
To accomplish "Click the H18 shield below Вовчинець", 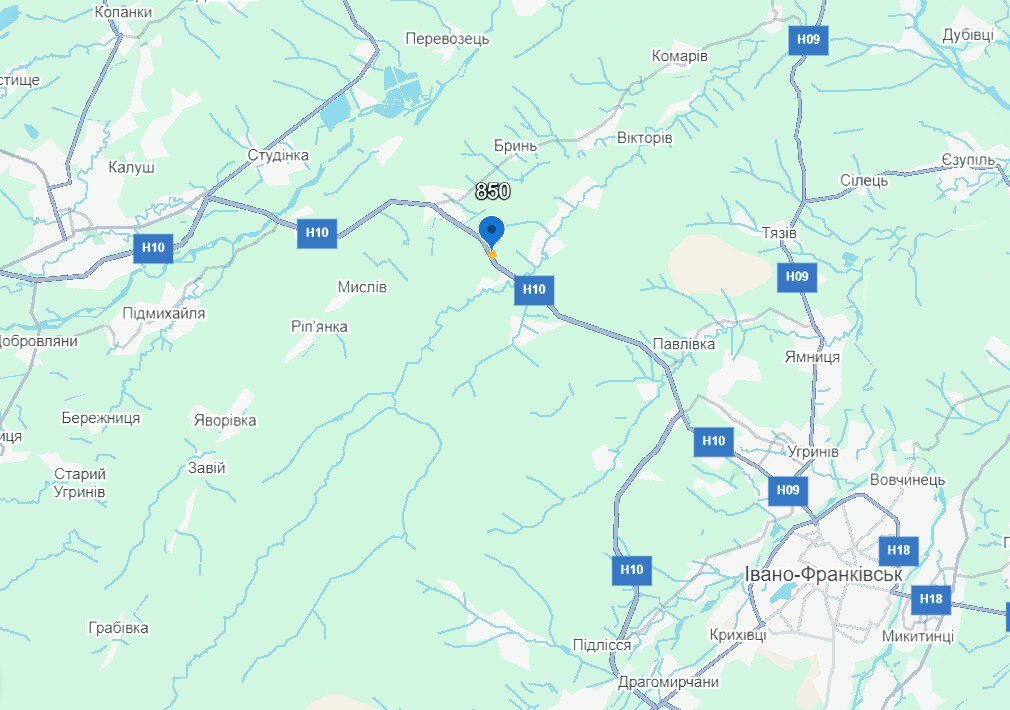I will point(899,550).
